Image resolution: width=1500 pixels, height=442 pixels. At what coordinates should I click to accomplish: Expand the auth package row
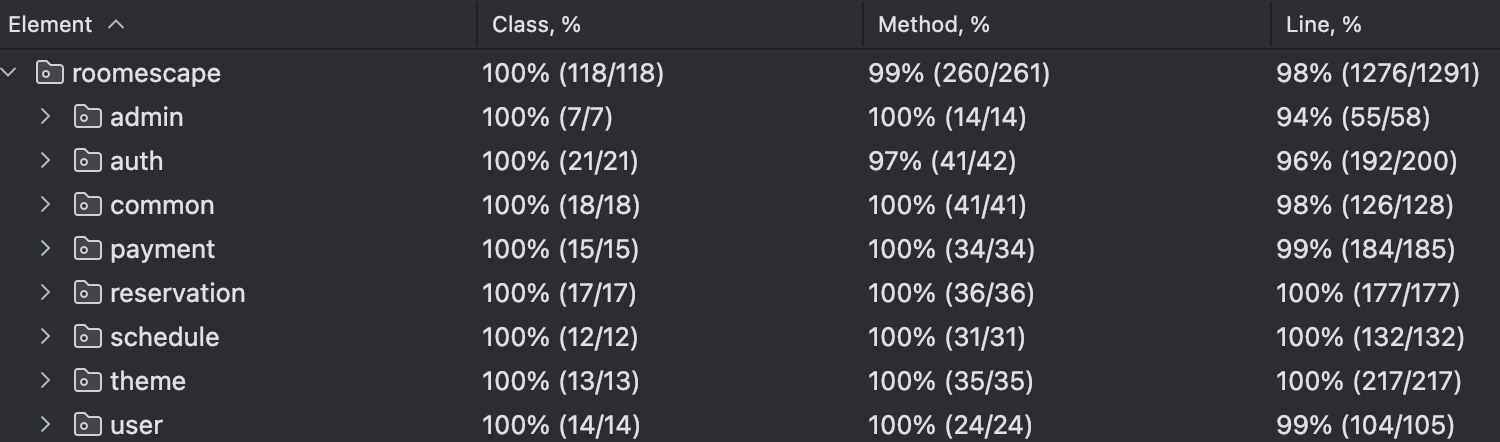pos(45,161)
